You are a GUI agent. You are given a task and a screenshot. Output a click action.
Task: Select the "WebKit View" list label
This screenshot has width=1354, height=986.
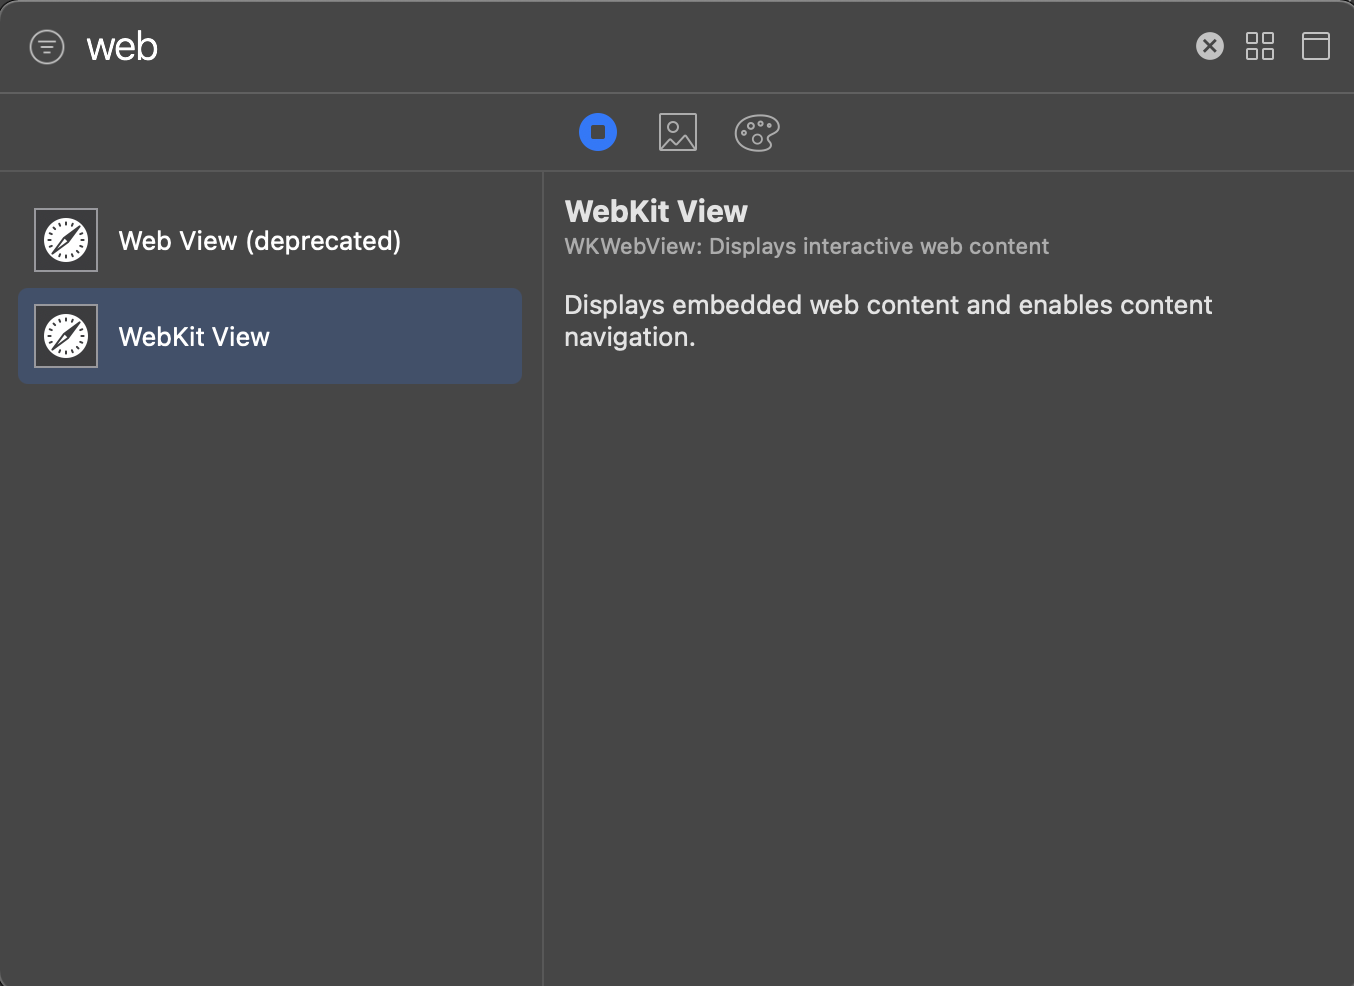coord(194,337)
